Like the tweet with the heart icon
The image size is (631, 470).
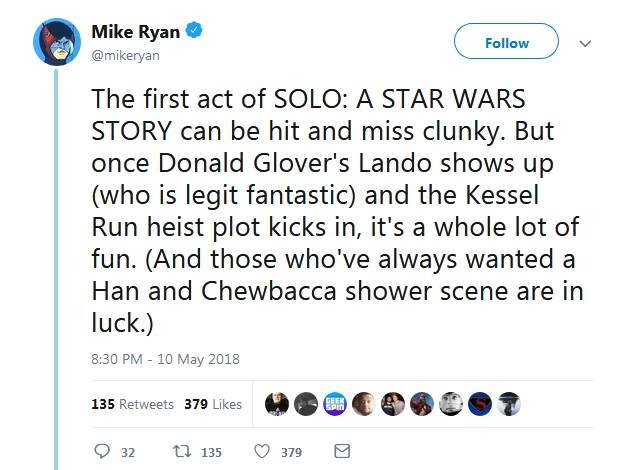click(262, 452)
